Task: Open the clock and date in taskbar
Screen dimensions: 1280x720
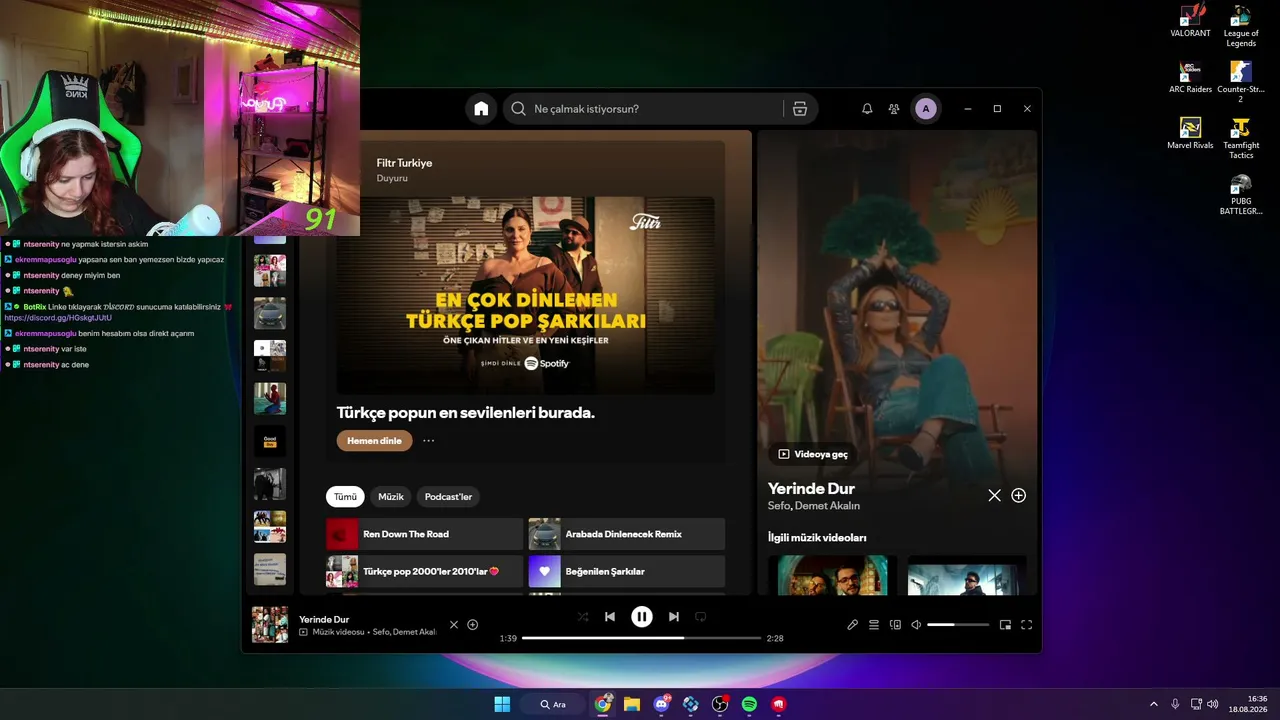Action: [x=1249, y=704]
